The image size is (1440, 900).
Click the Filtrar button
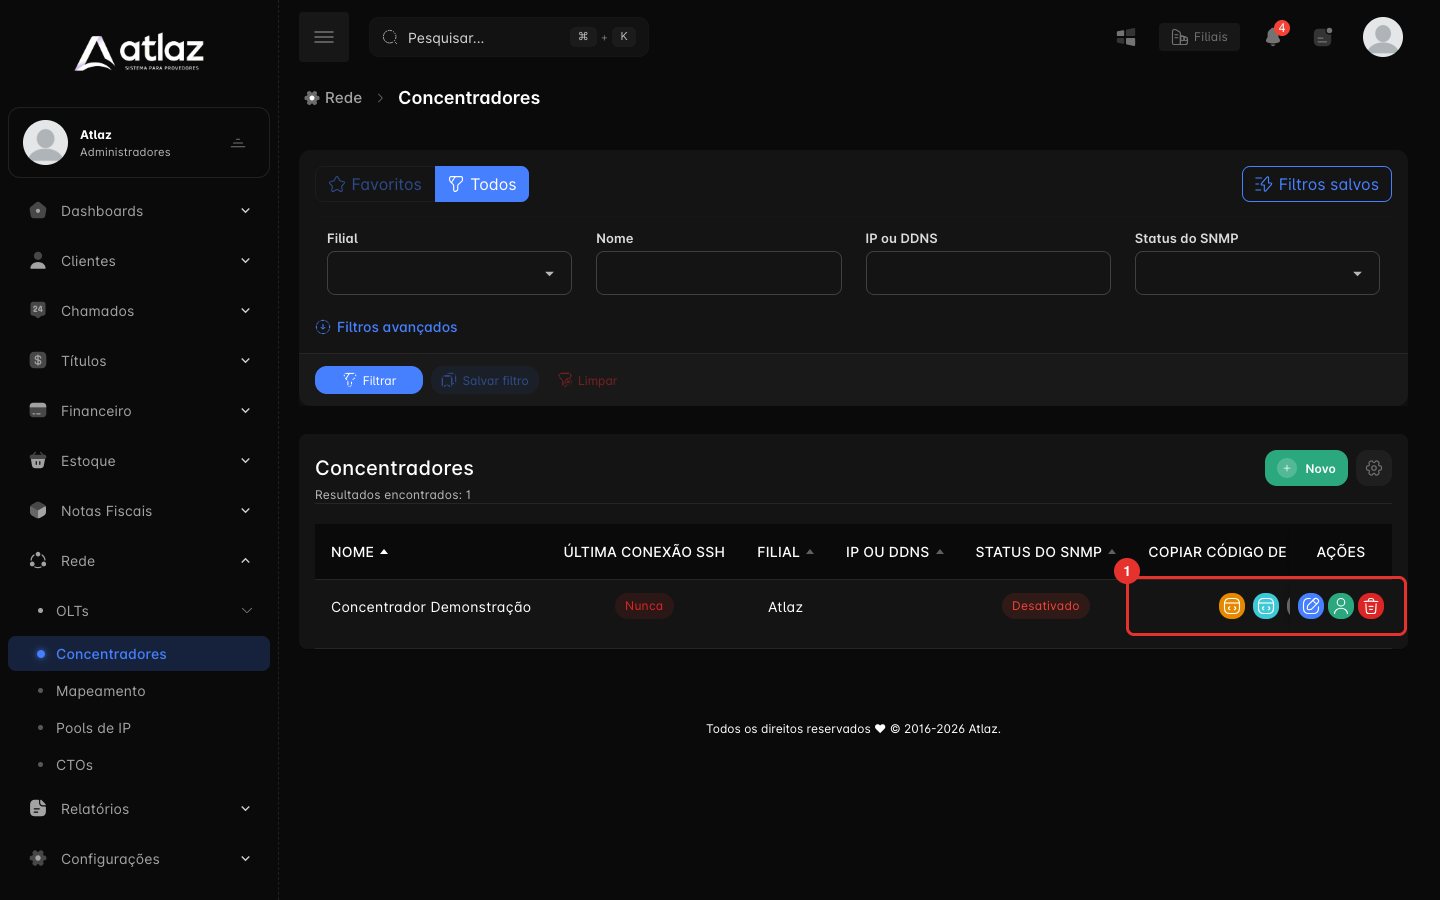click(369, 380)
